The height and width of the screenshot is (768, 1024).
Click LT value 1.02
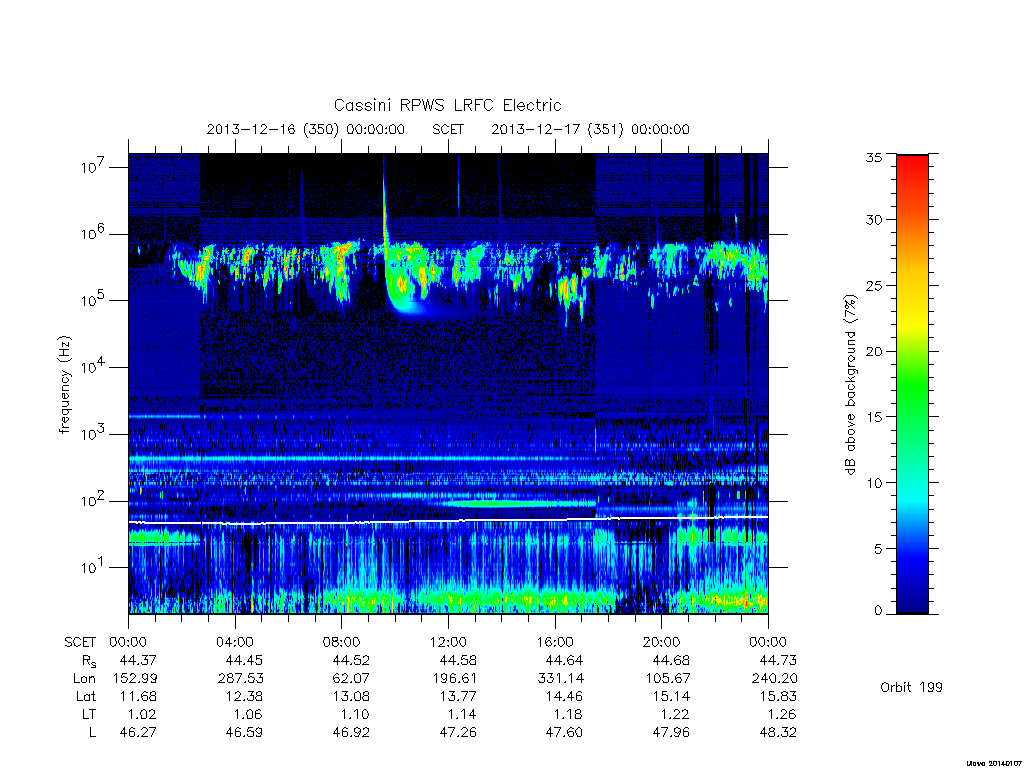142,714
